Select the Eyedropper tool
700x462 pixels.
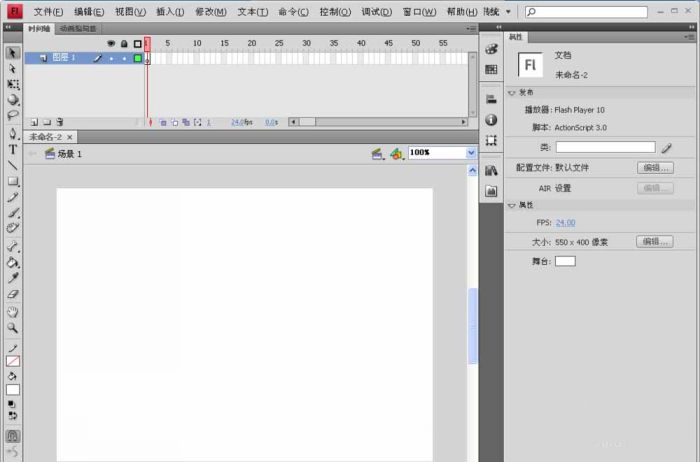(13, 278)
